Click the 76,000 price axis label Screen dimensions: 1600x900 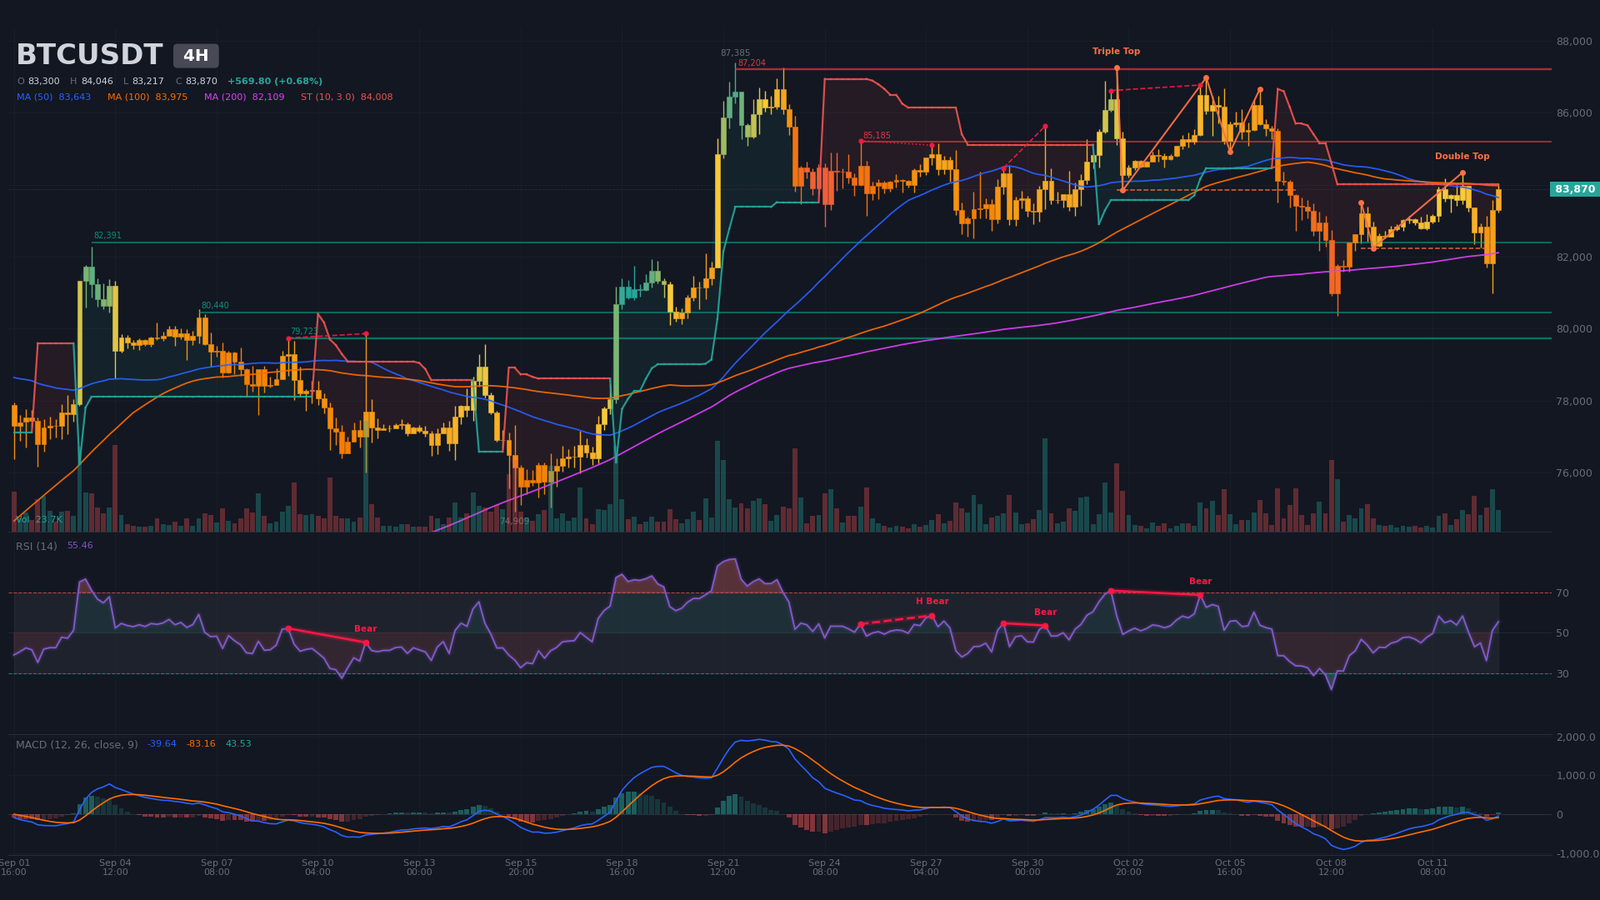(1574, 473)
